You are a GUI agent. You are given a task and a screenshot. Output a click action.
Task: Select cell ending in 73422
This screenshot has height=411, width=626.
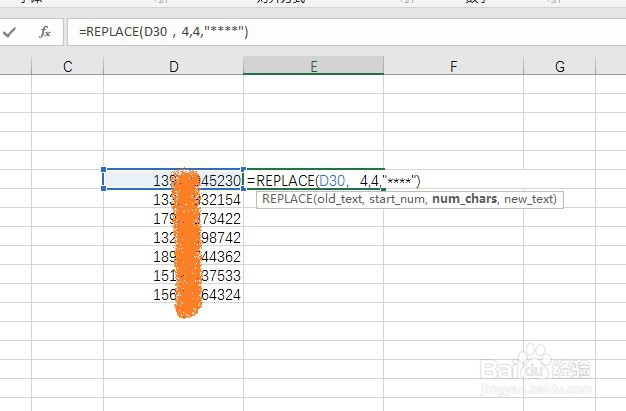pos(173,218)
